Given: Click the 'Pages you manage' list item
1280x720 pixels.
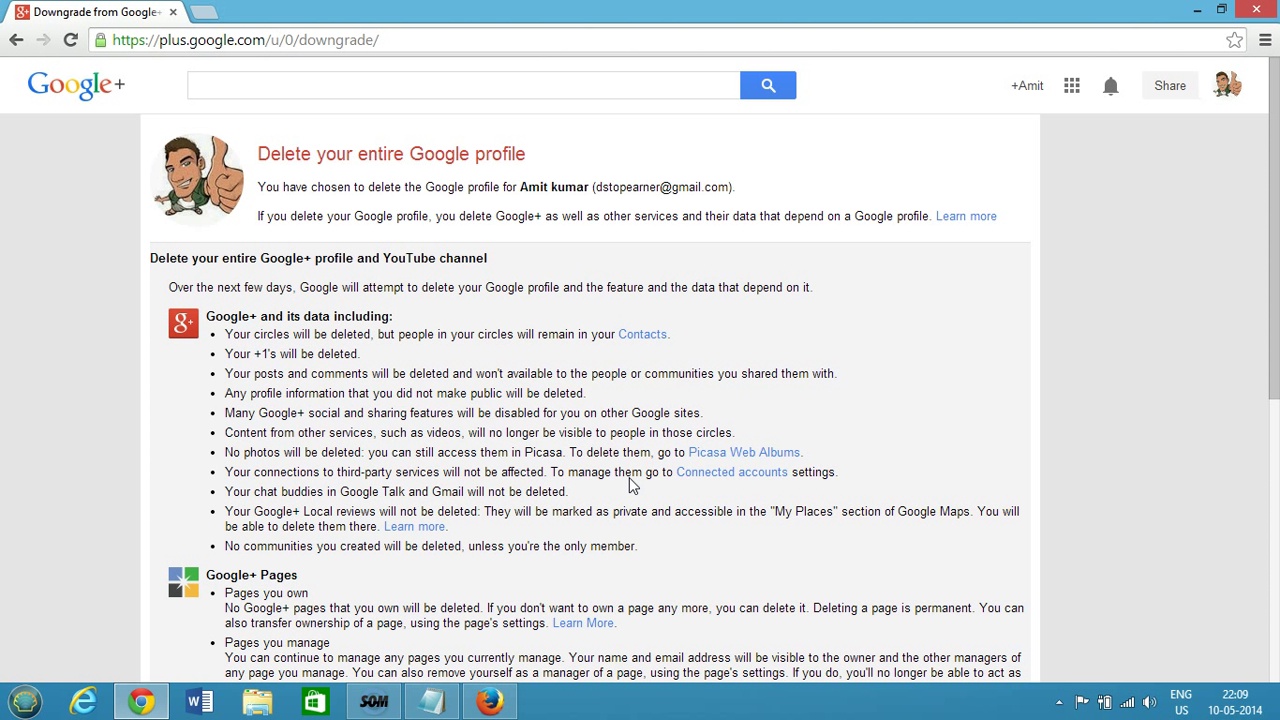Looking at the screenshot, I should 277,643.
